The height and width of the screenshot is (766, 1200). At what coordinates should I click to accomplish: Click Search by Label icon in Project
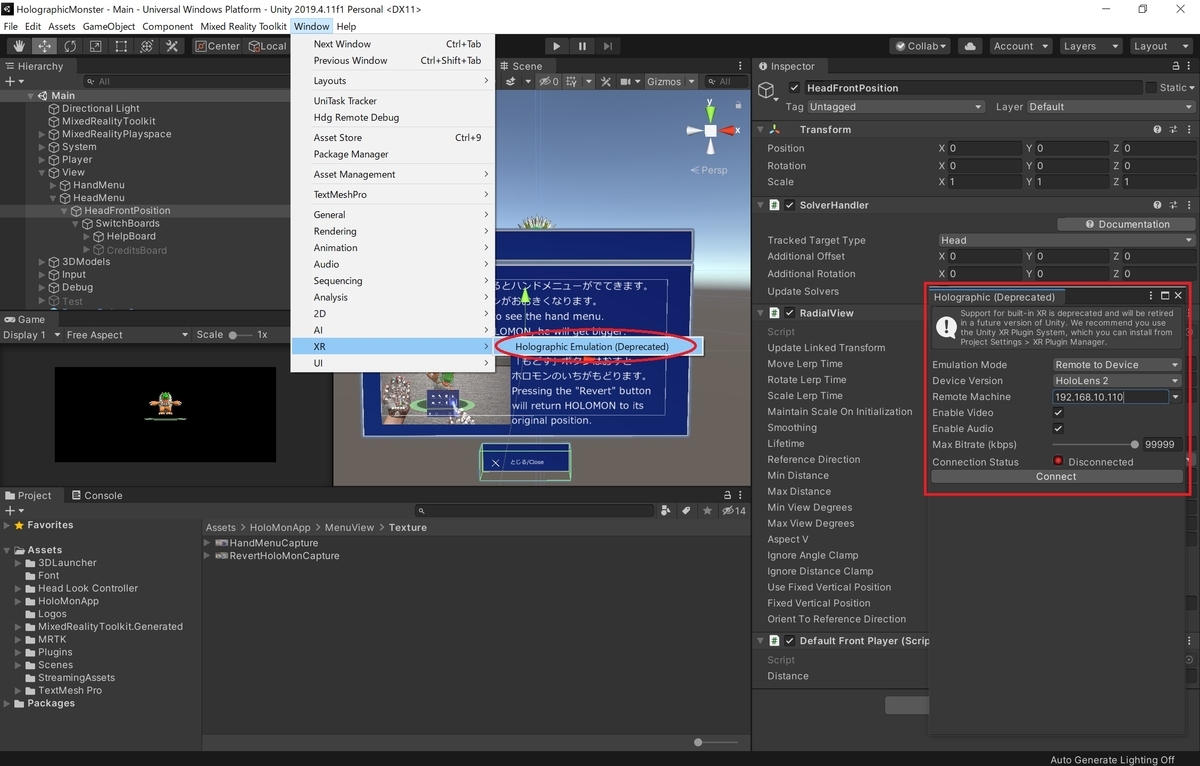pos(686,510)
